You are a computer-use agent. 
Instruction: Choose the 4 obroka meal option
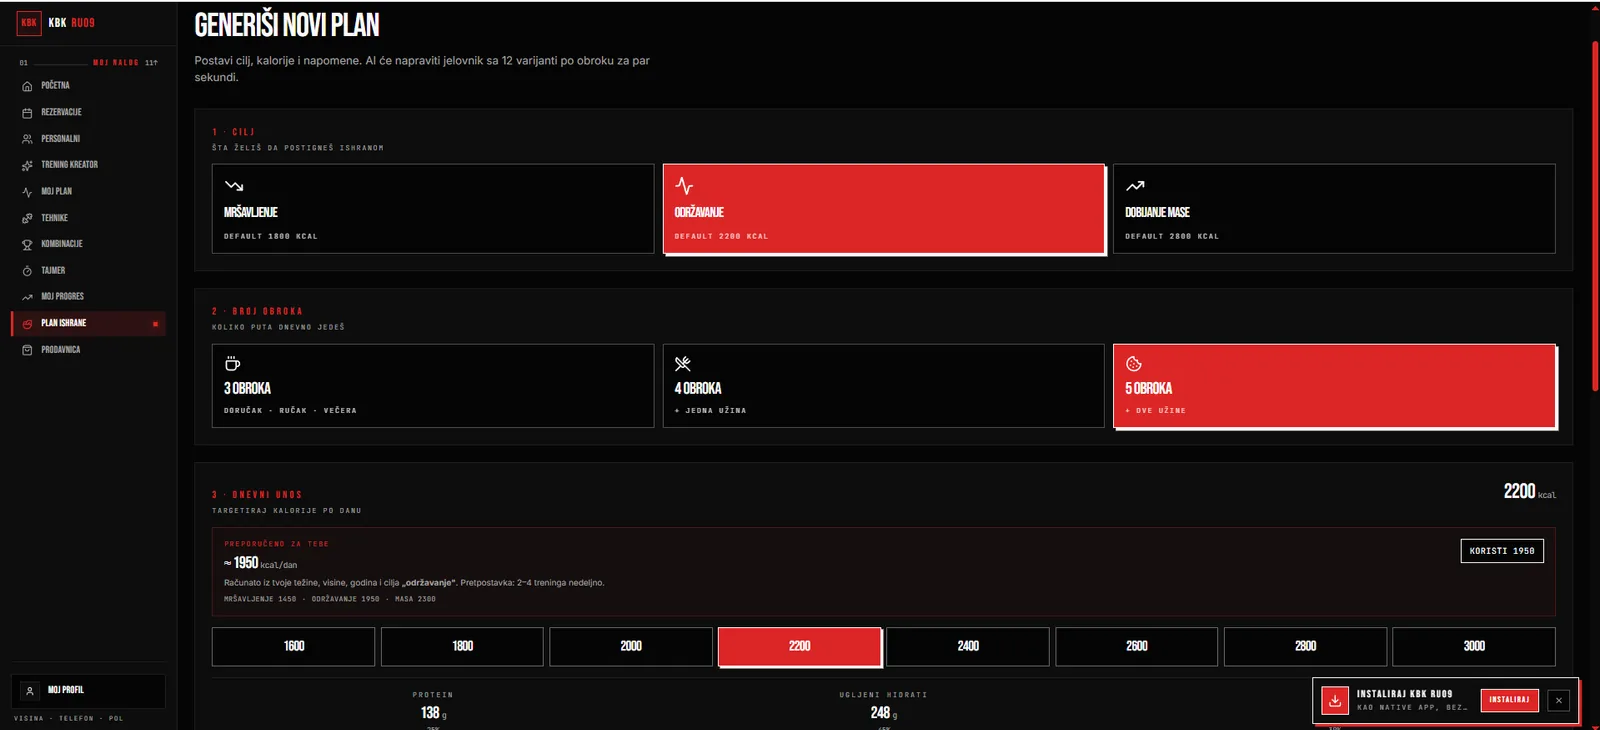pos(883,386)
